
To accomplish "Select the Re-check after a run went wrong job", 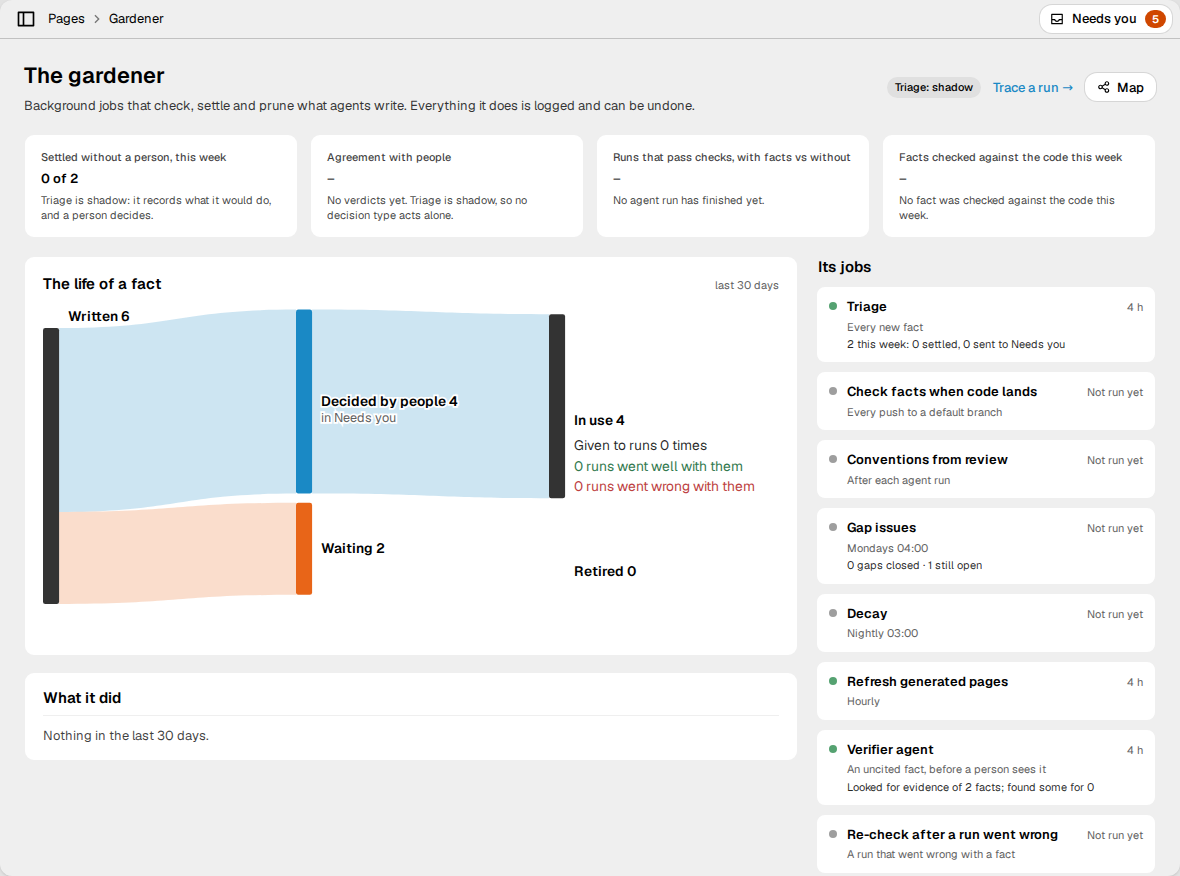I will (986, 844).
